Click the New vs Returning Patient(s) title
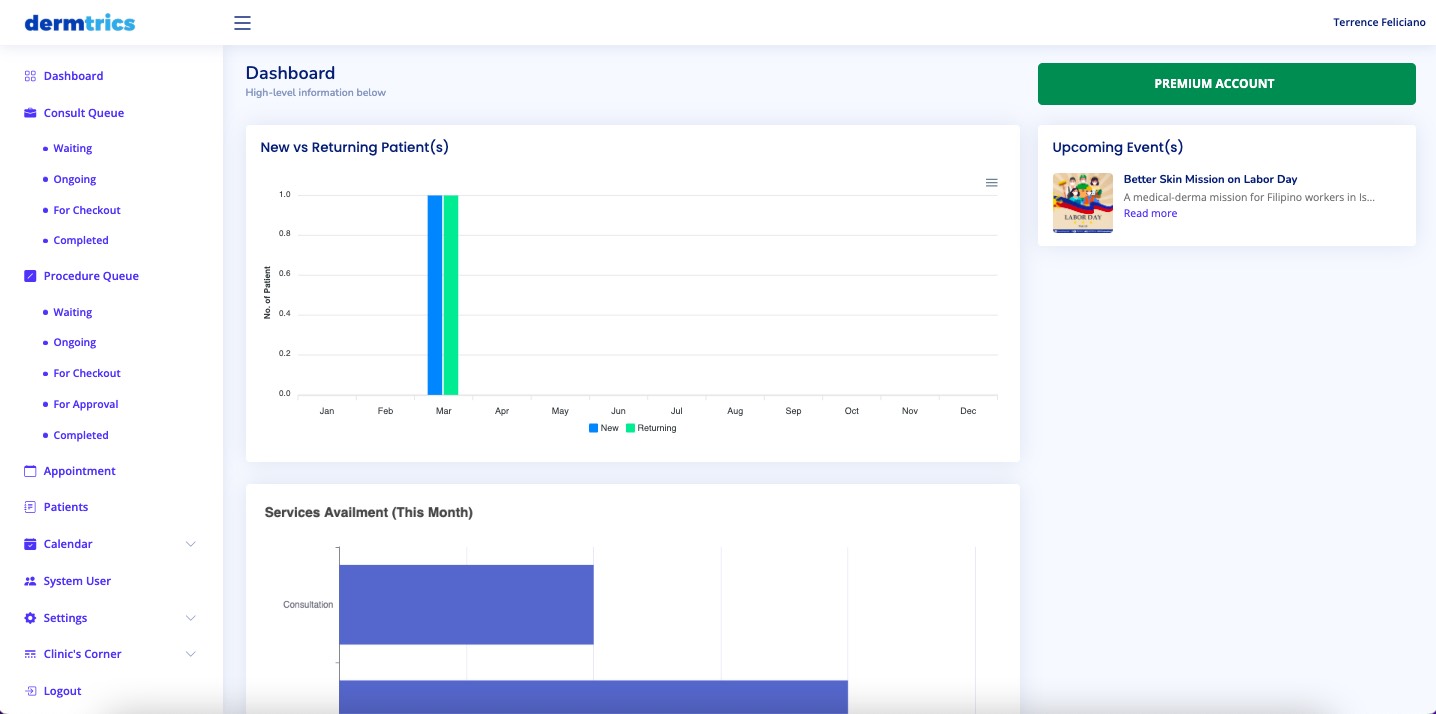 click(354, 147)
